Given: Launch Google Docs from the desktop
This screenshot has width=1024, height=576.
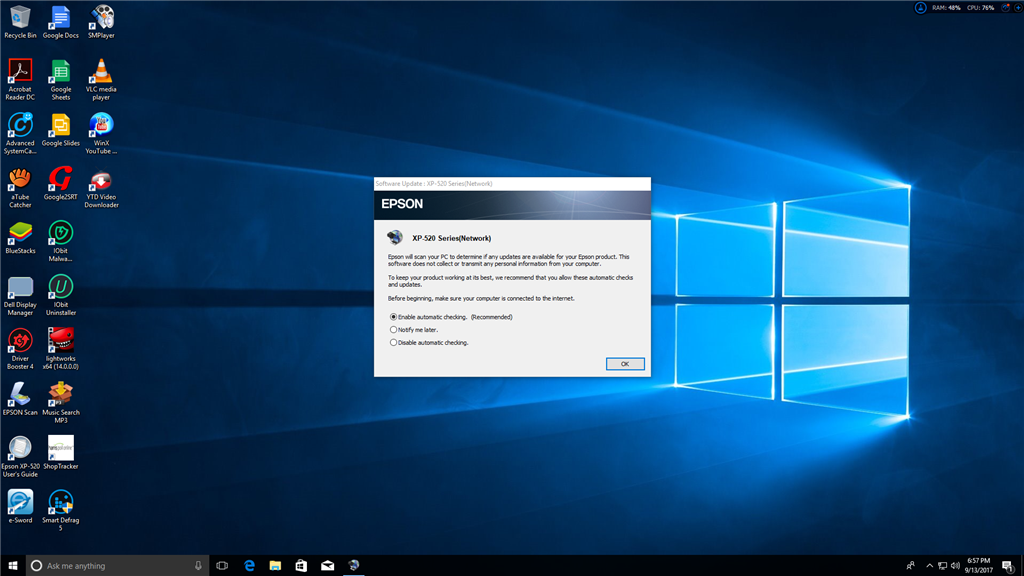Looking at the screenshot, I should [61, 22].
